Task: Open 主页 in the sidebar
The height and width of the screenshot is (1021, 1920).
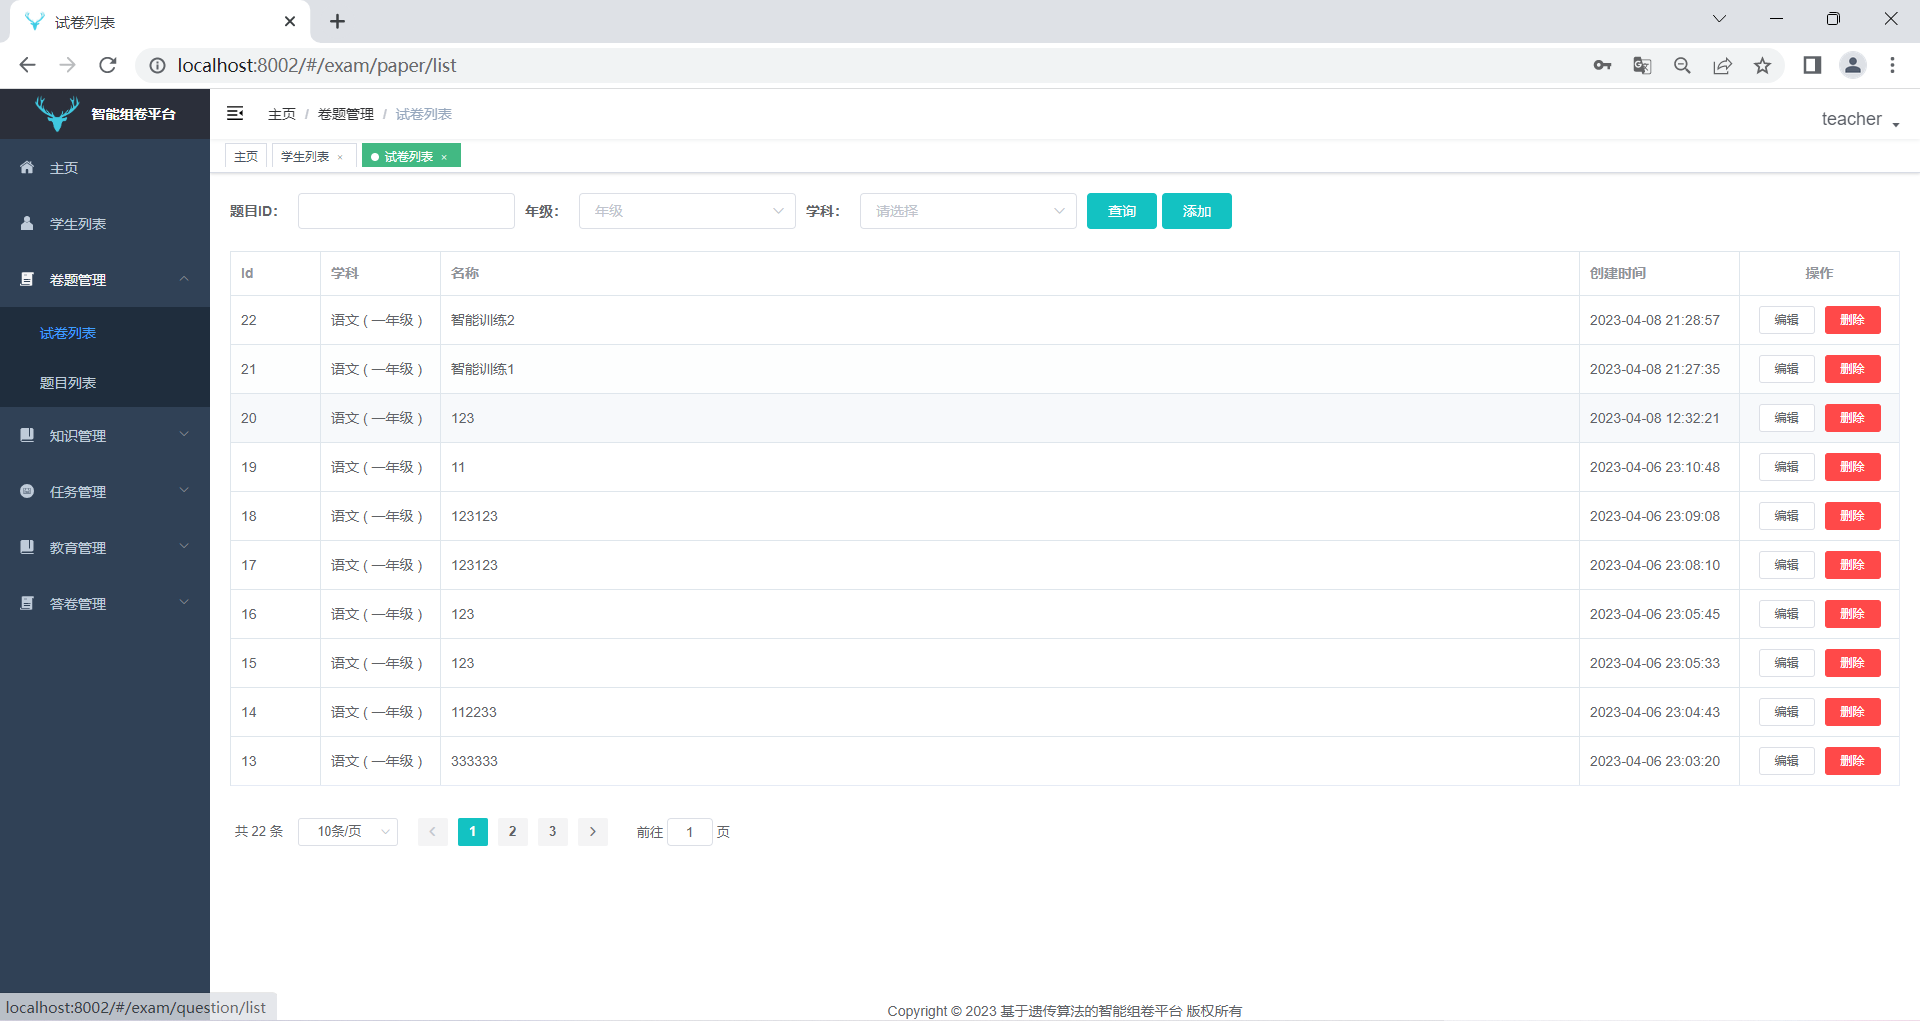Action: (x=105, y=167)
